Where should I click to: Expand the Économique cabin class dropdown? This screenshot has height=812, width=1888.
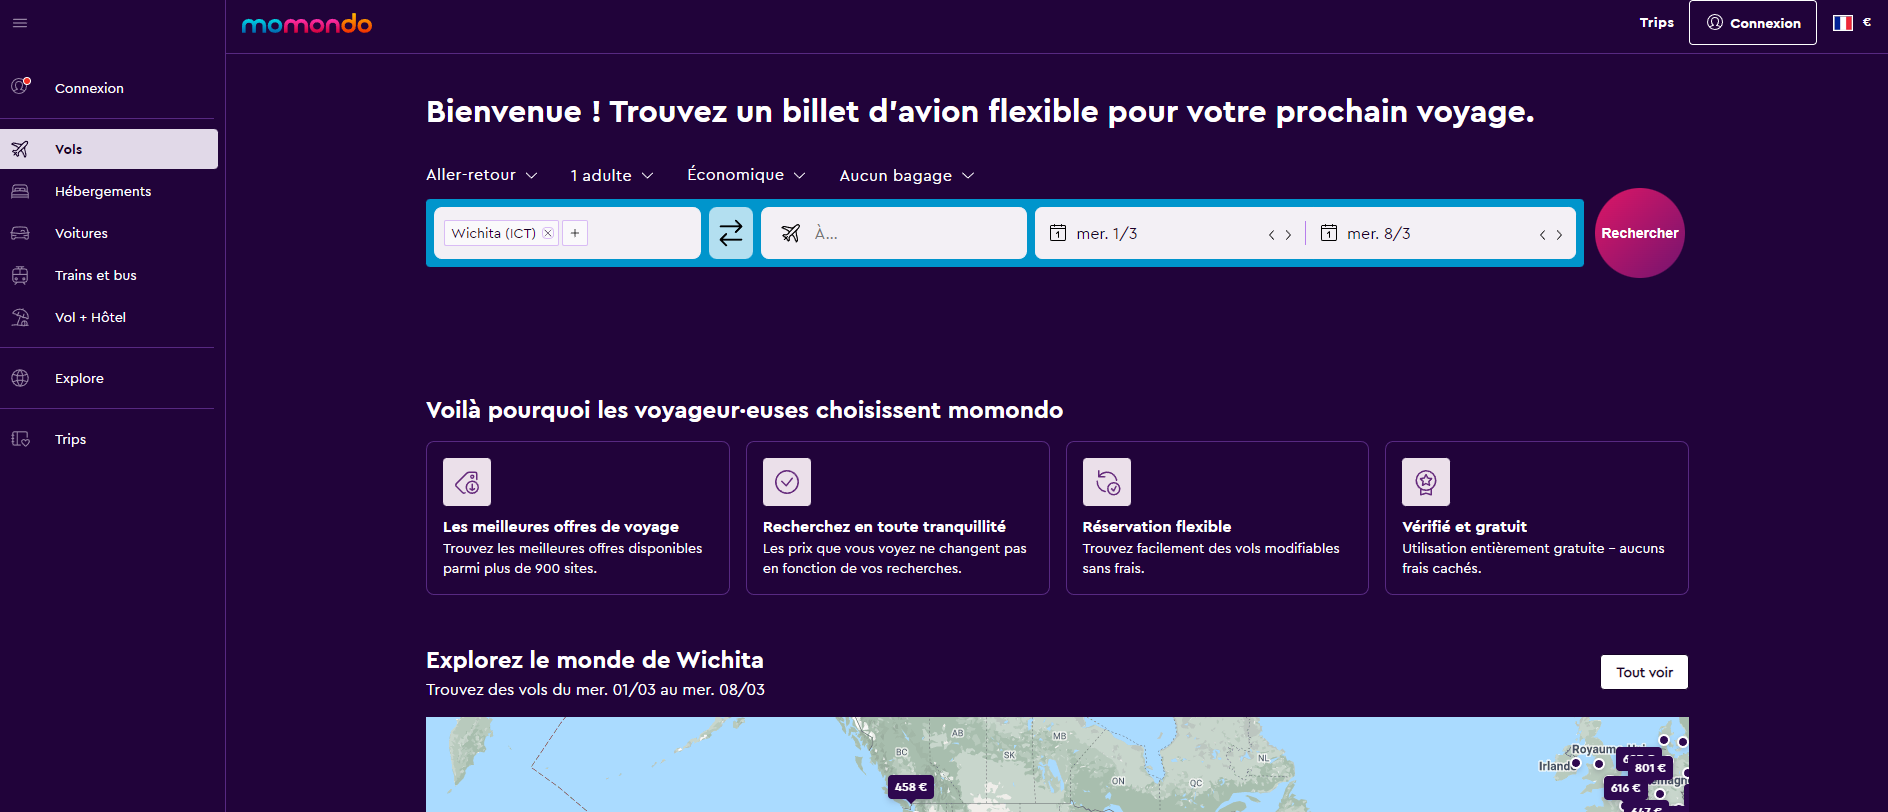[746, 175]
